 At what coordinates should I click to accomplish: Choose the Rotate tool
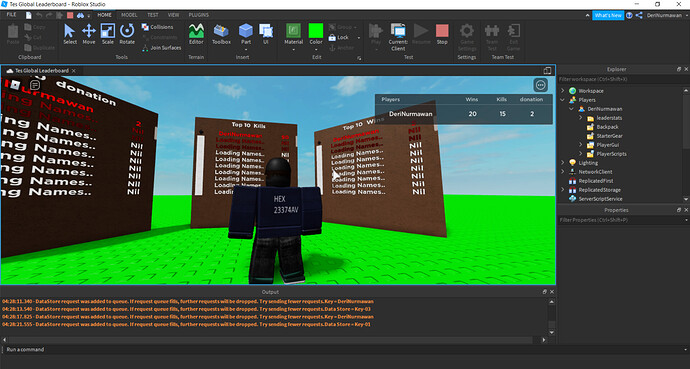point(127,34)
